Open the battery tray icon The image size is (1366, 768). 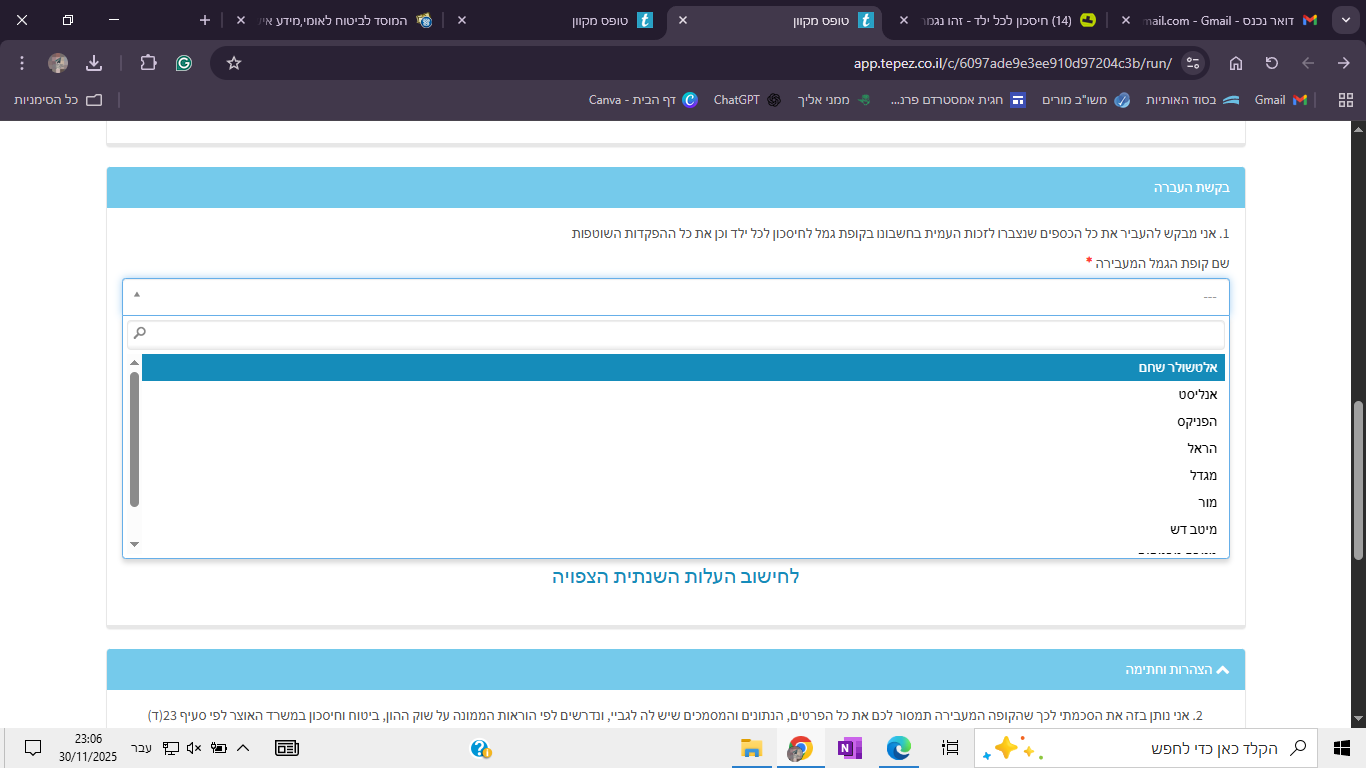[x=218, y=748]
